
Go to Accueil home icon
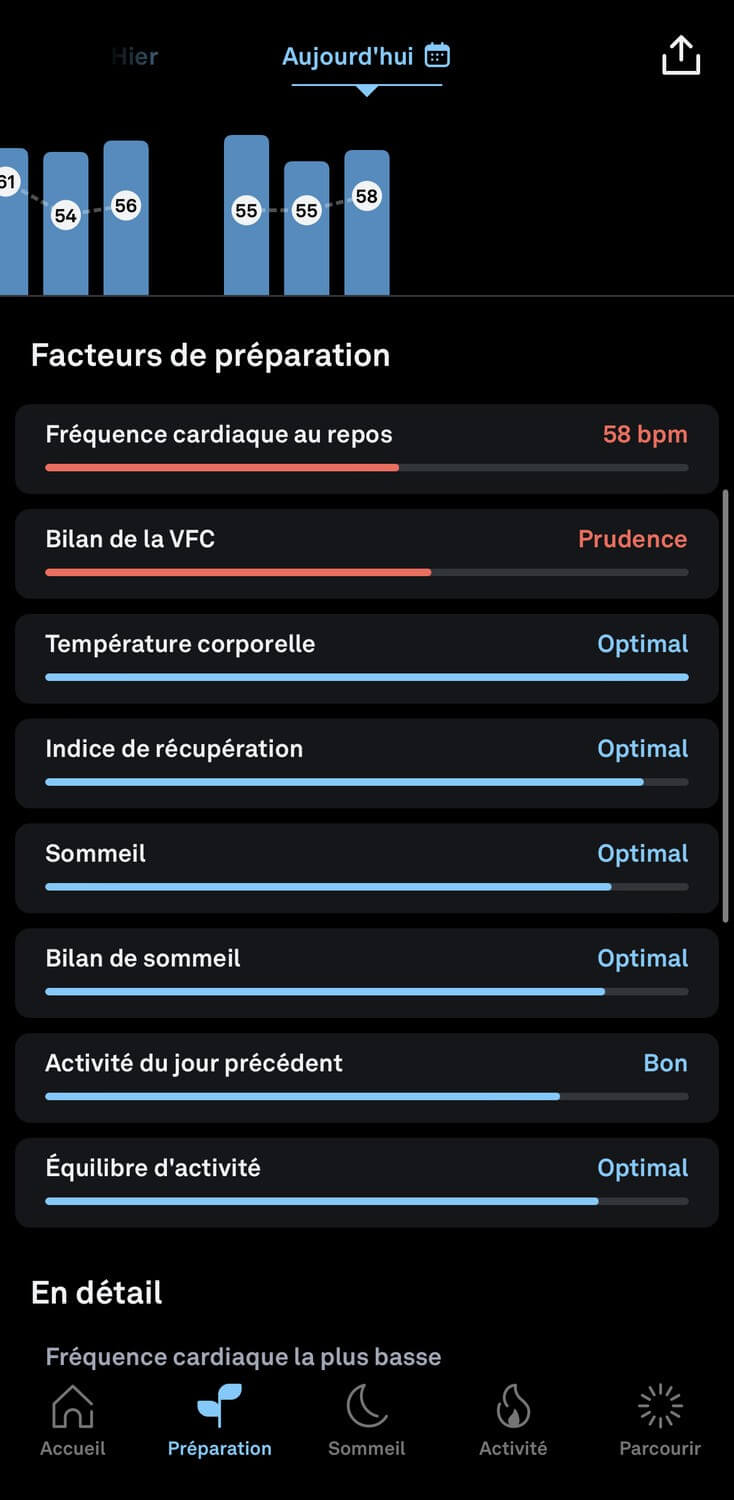click(x=72, y=1407)
